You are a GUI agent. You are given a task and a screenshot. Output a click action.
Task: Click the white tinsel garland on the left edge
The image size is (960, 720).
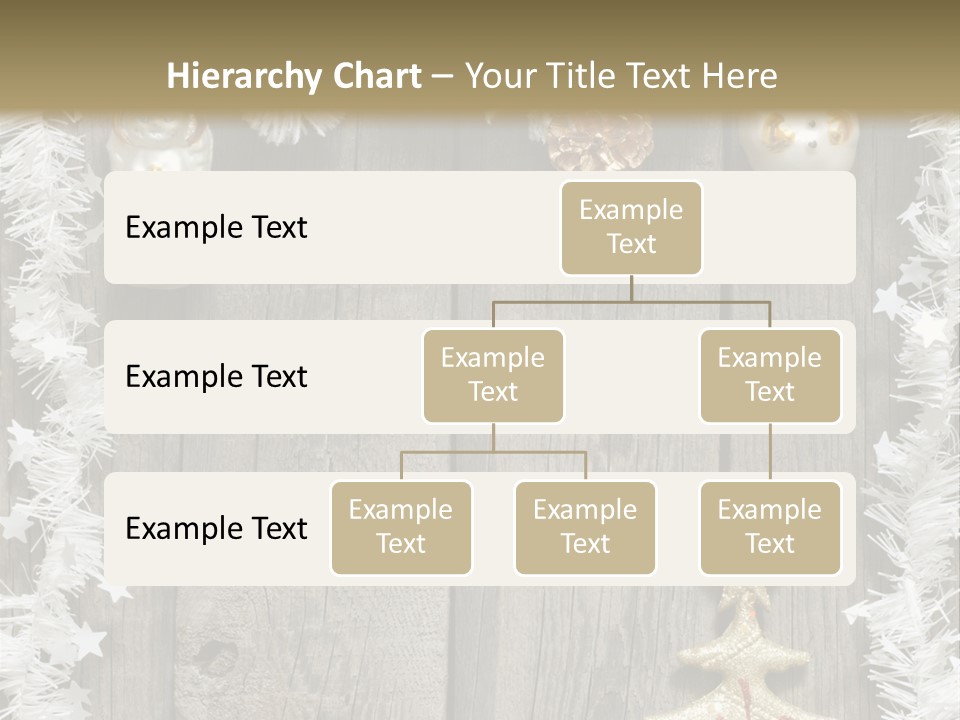[45, 400]
